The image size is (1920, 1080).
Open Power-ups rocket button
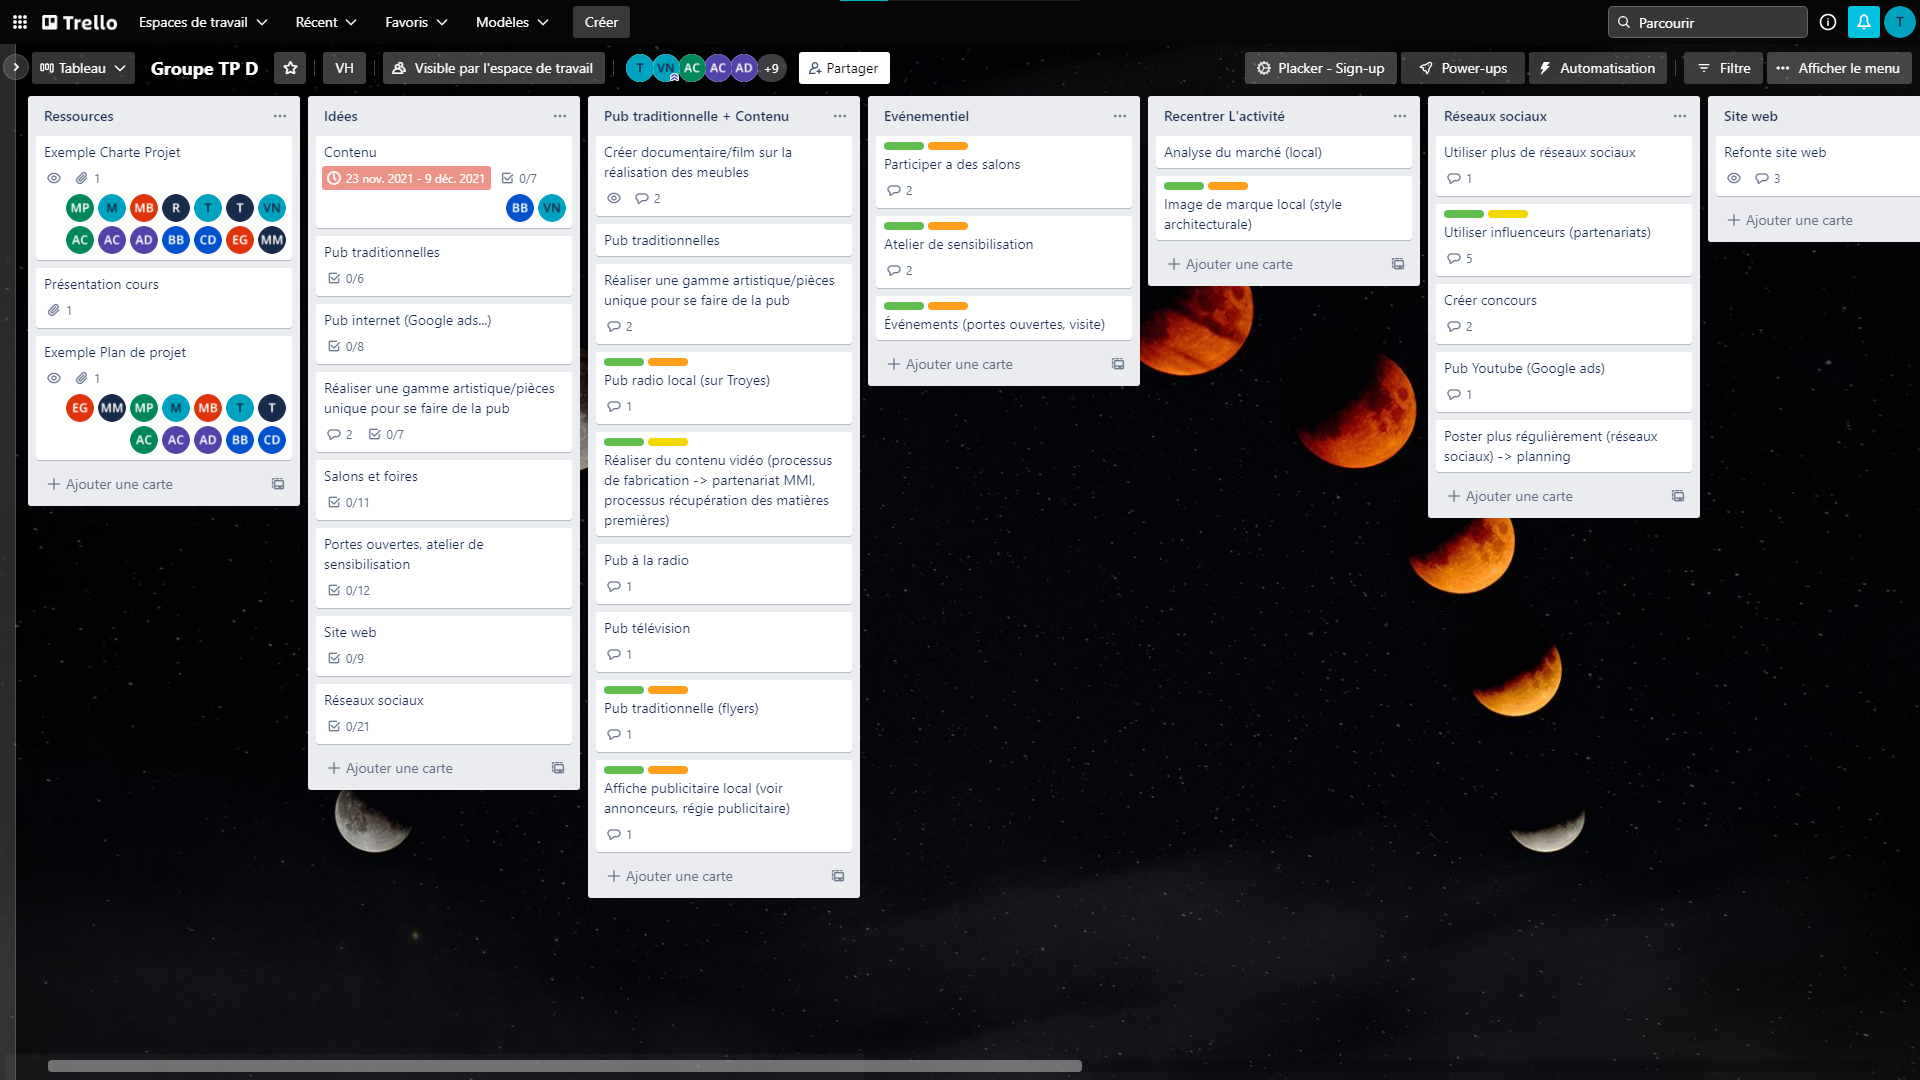tap(1463, 68)
